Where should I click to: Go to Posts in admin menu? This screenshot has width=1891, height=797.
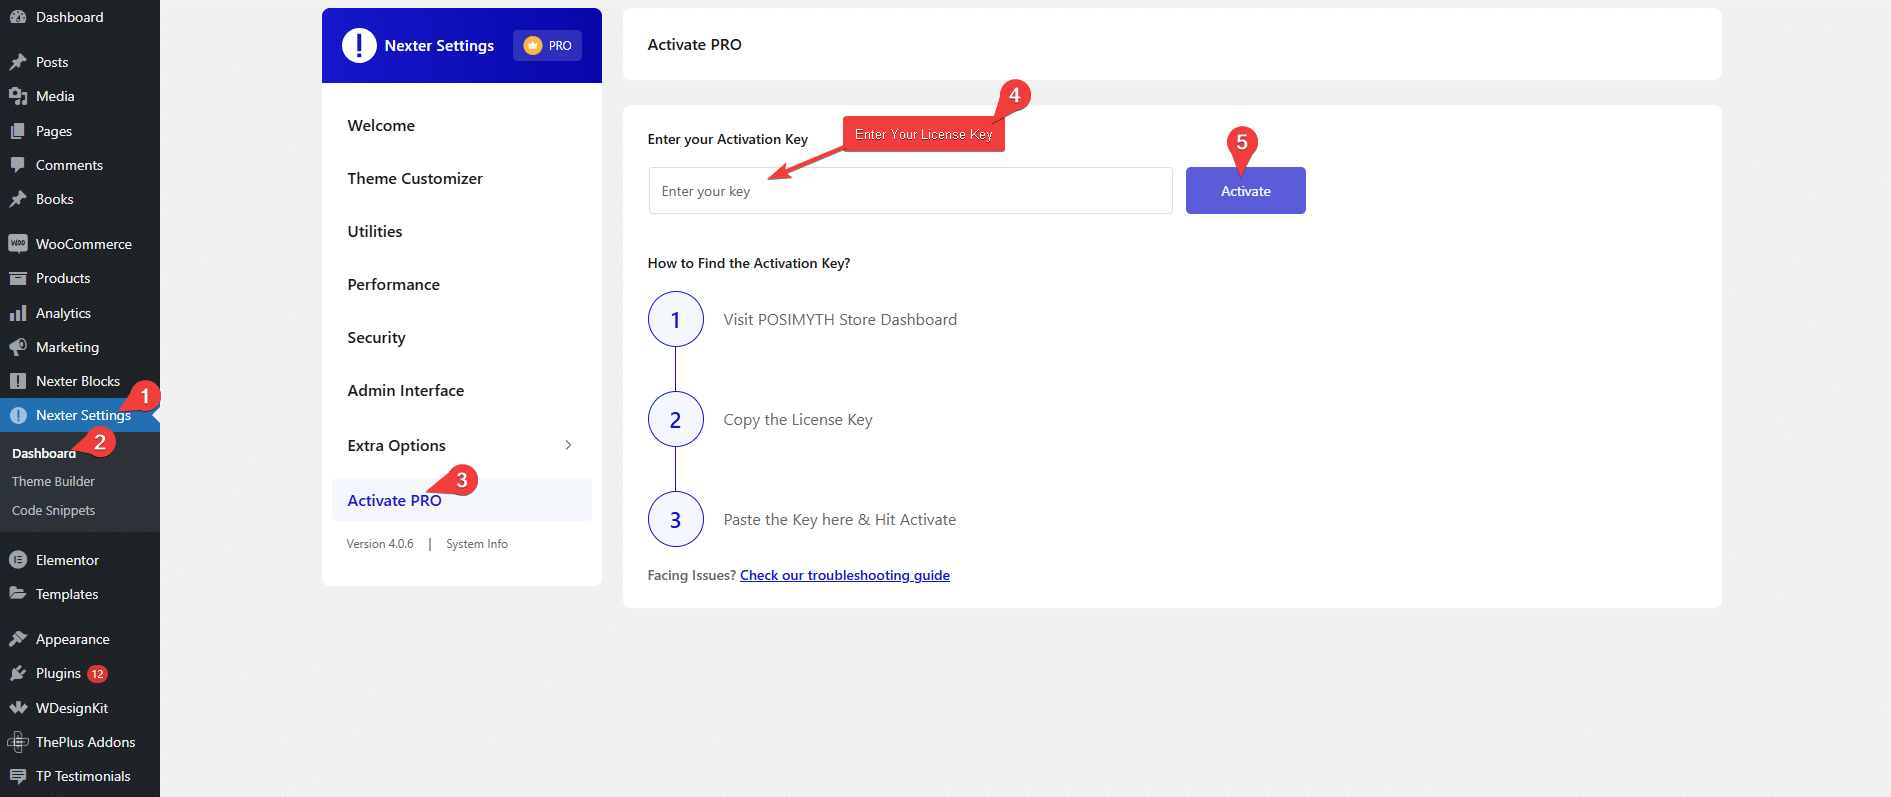pos(52,62)
